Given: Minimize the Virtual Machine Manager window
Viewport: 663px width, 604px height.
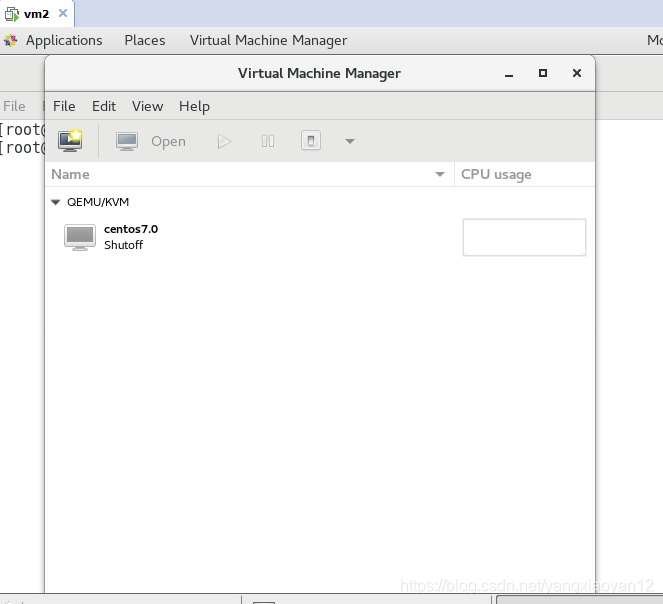Looking at the screenshot, I should click(x=509, y=74).
